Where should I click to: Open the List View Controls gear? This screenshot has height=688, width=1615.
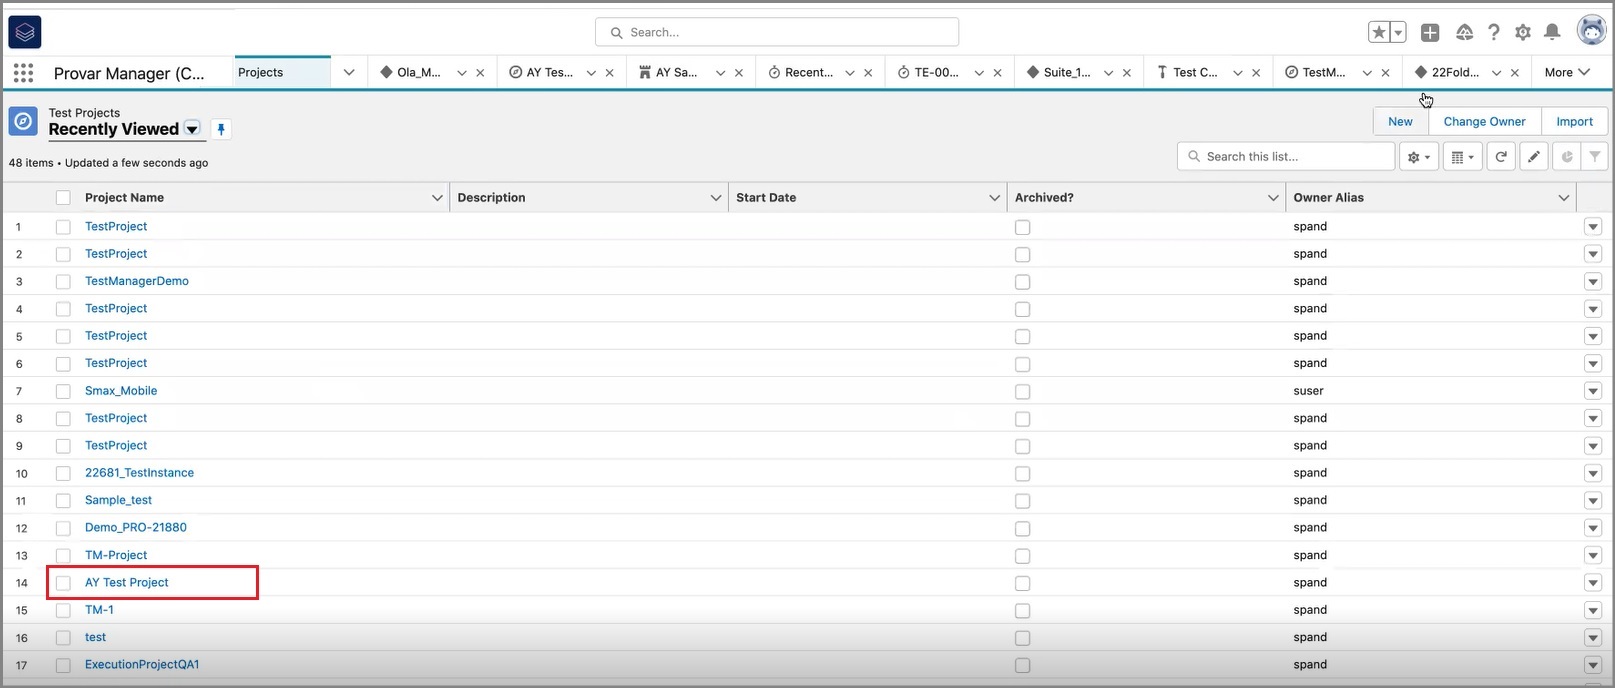click(x=1418, y=157)
